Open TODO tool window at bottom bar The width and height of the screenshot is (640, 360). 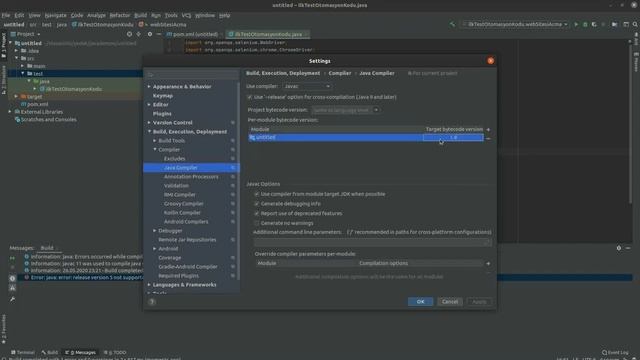point(115,352)
